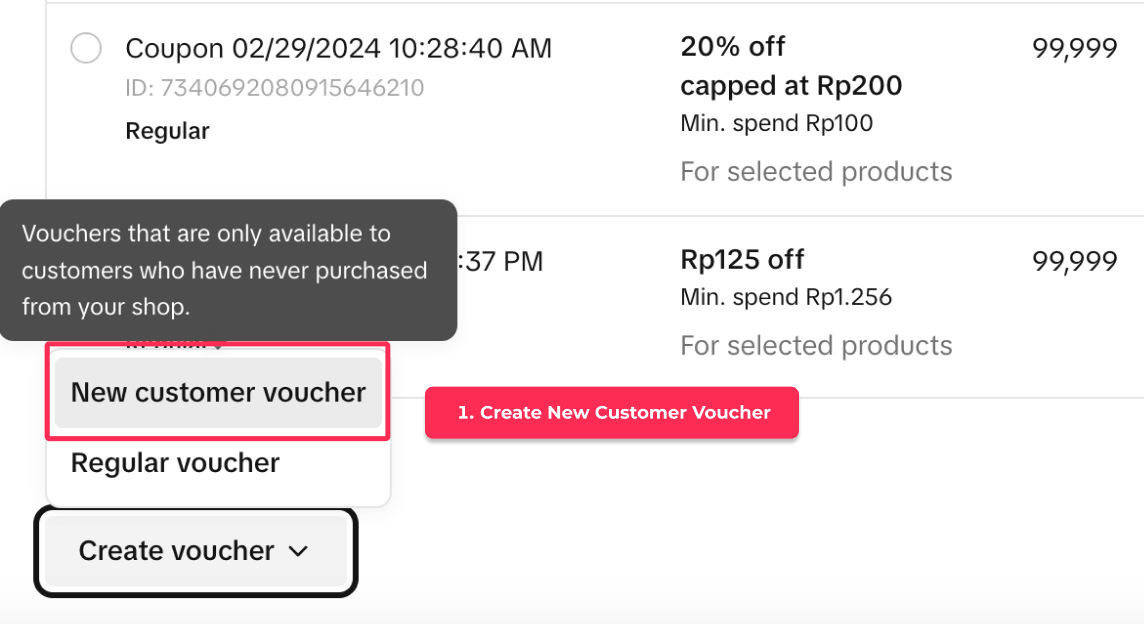Click the Coupon 02/29/2024 10:28:40 AM title
Image resolution: width=1144 pixels, height=624 pixels.
pos(338,48)
